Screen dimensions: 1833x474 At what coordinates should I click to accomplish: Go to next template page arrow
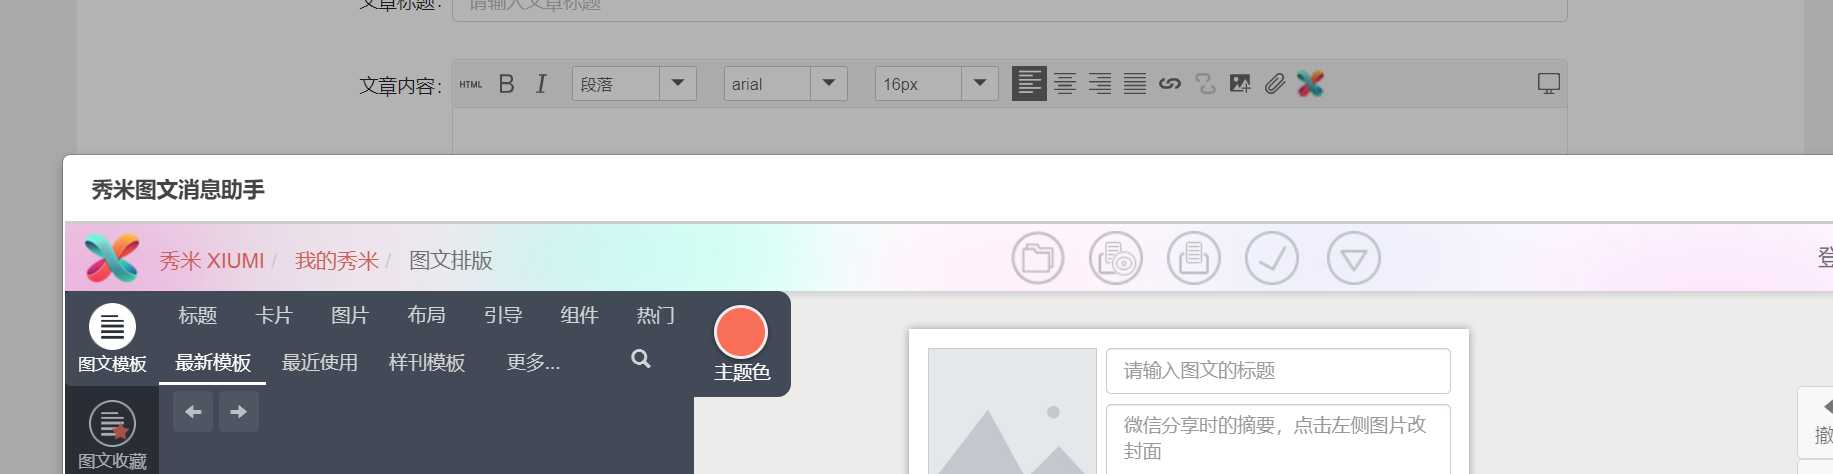238,411
